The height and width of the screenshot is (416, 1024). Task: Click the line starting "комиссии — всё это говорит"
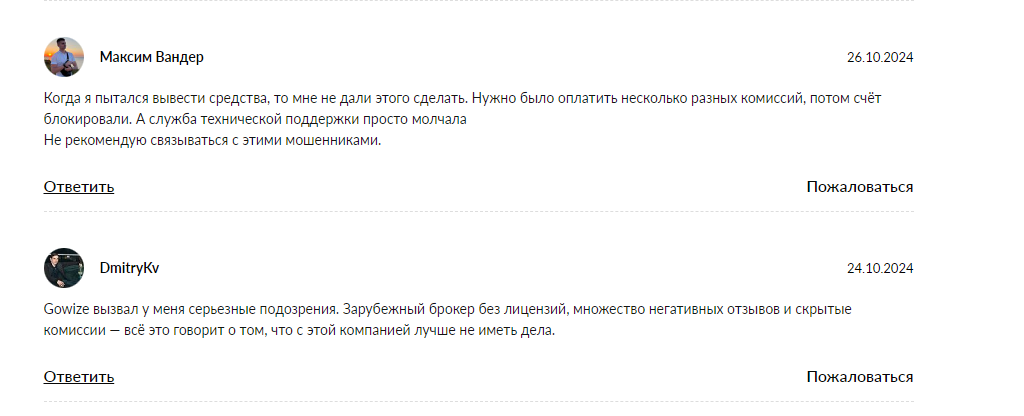(298, 330)
